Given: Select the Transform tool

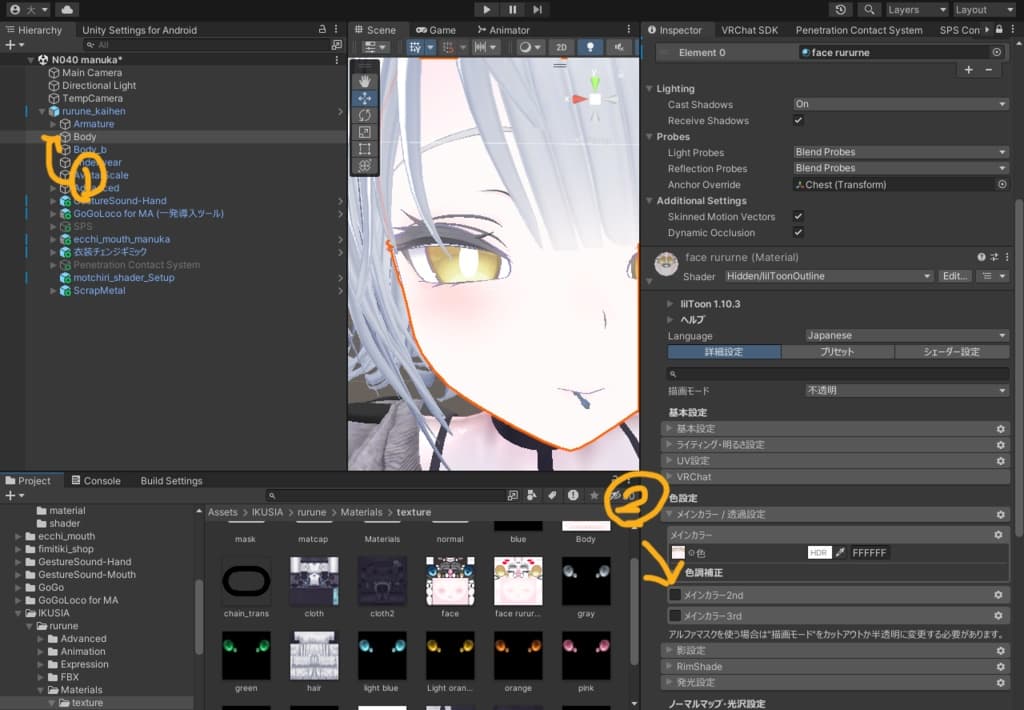Looking at the screenshot, I should [364, 166].
